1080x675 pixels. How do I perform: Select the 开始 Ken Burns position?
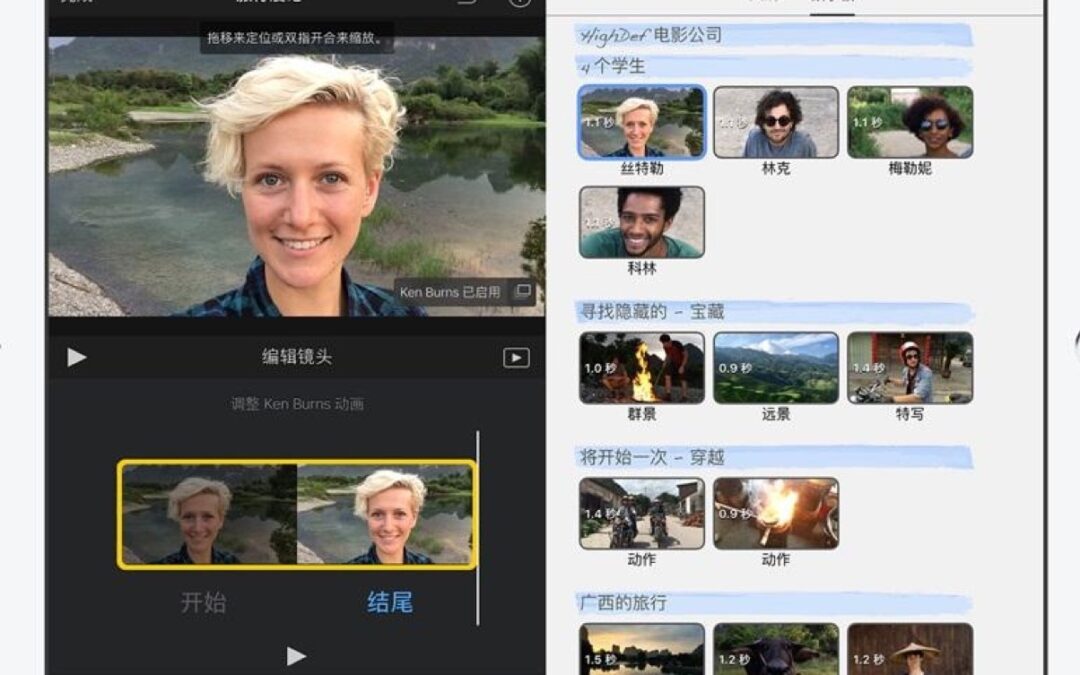203,603
